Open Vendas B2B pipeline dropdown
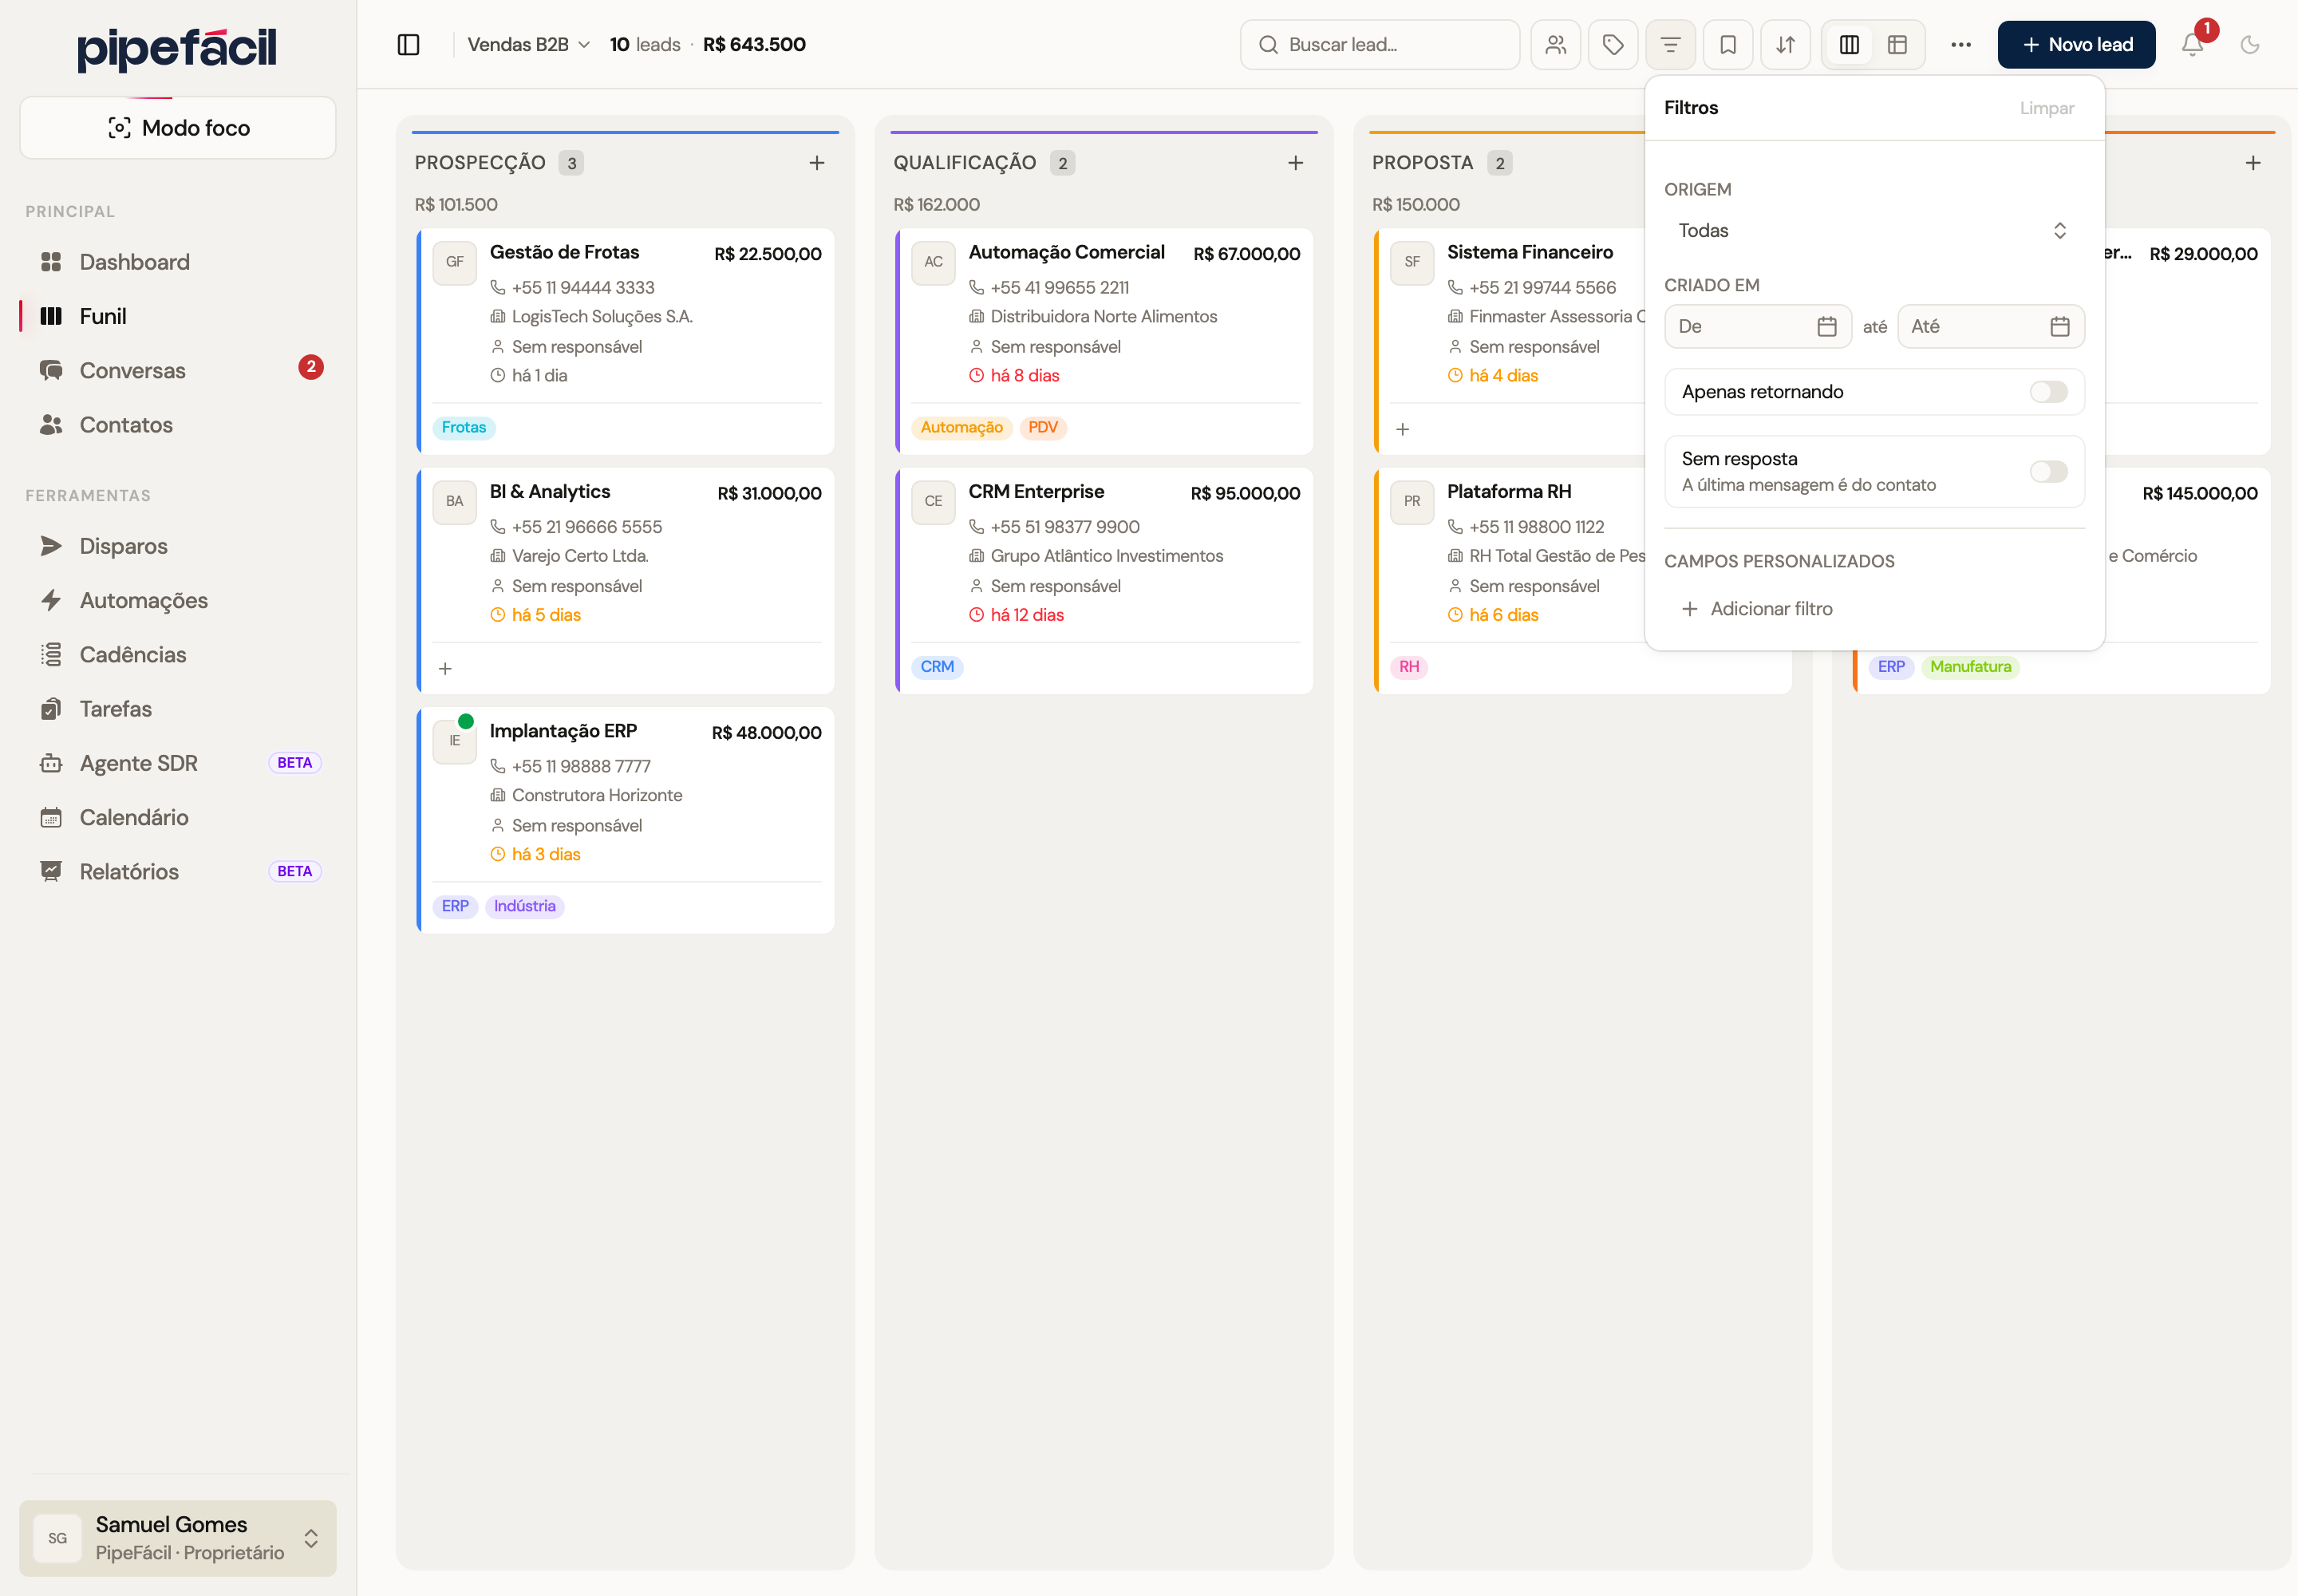2298x1596 pixels. coord(528,44)
